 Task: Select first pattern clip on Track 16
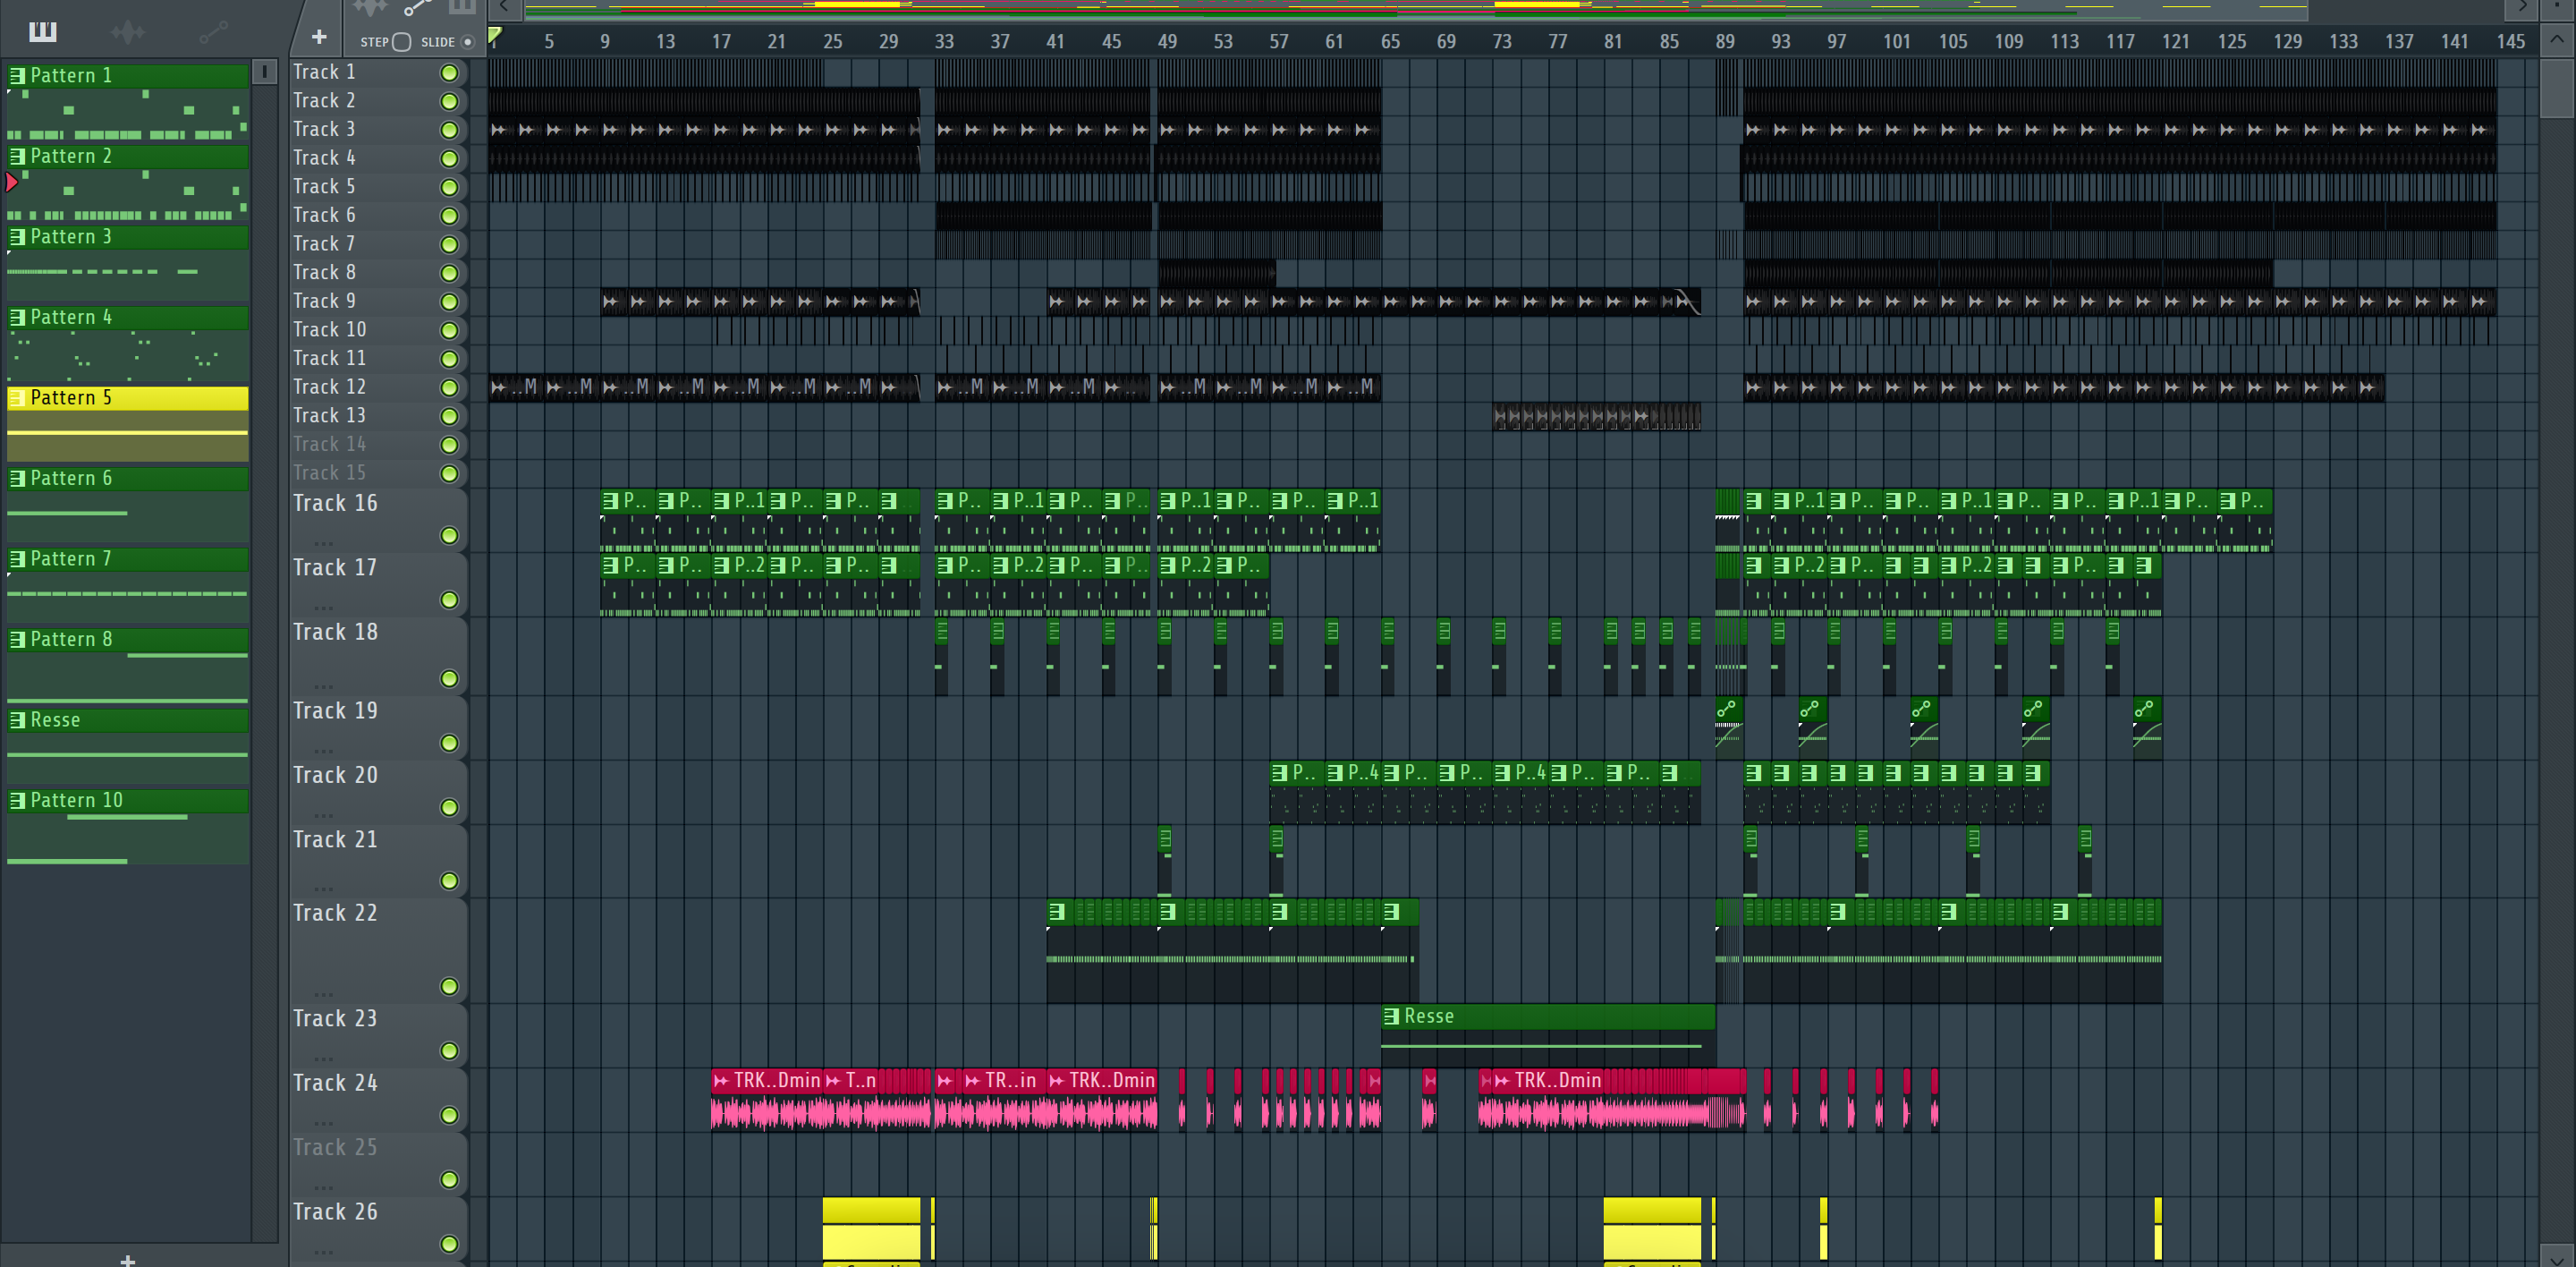point(627,520)
